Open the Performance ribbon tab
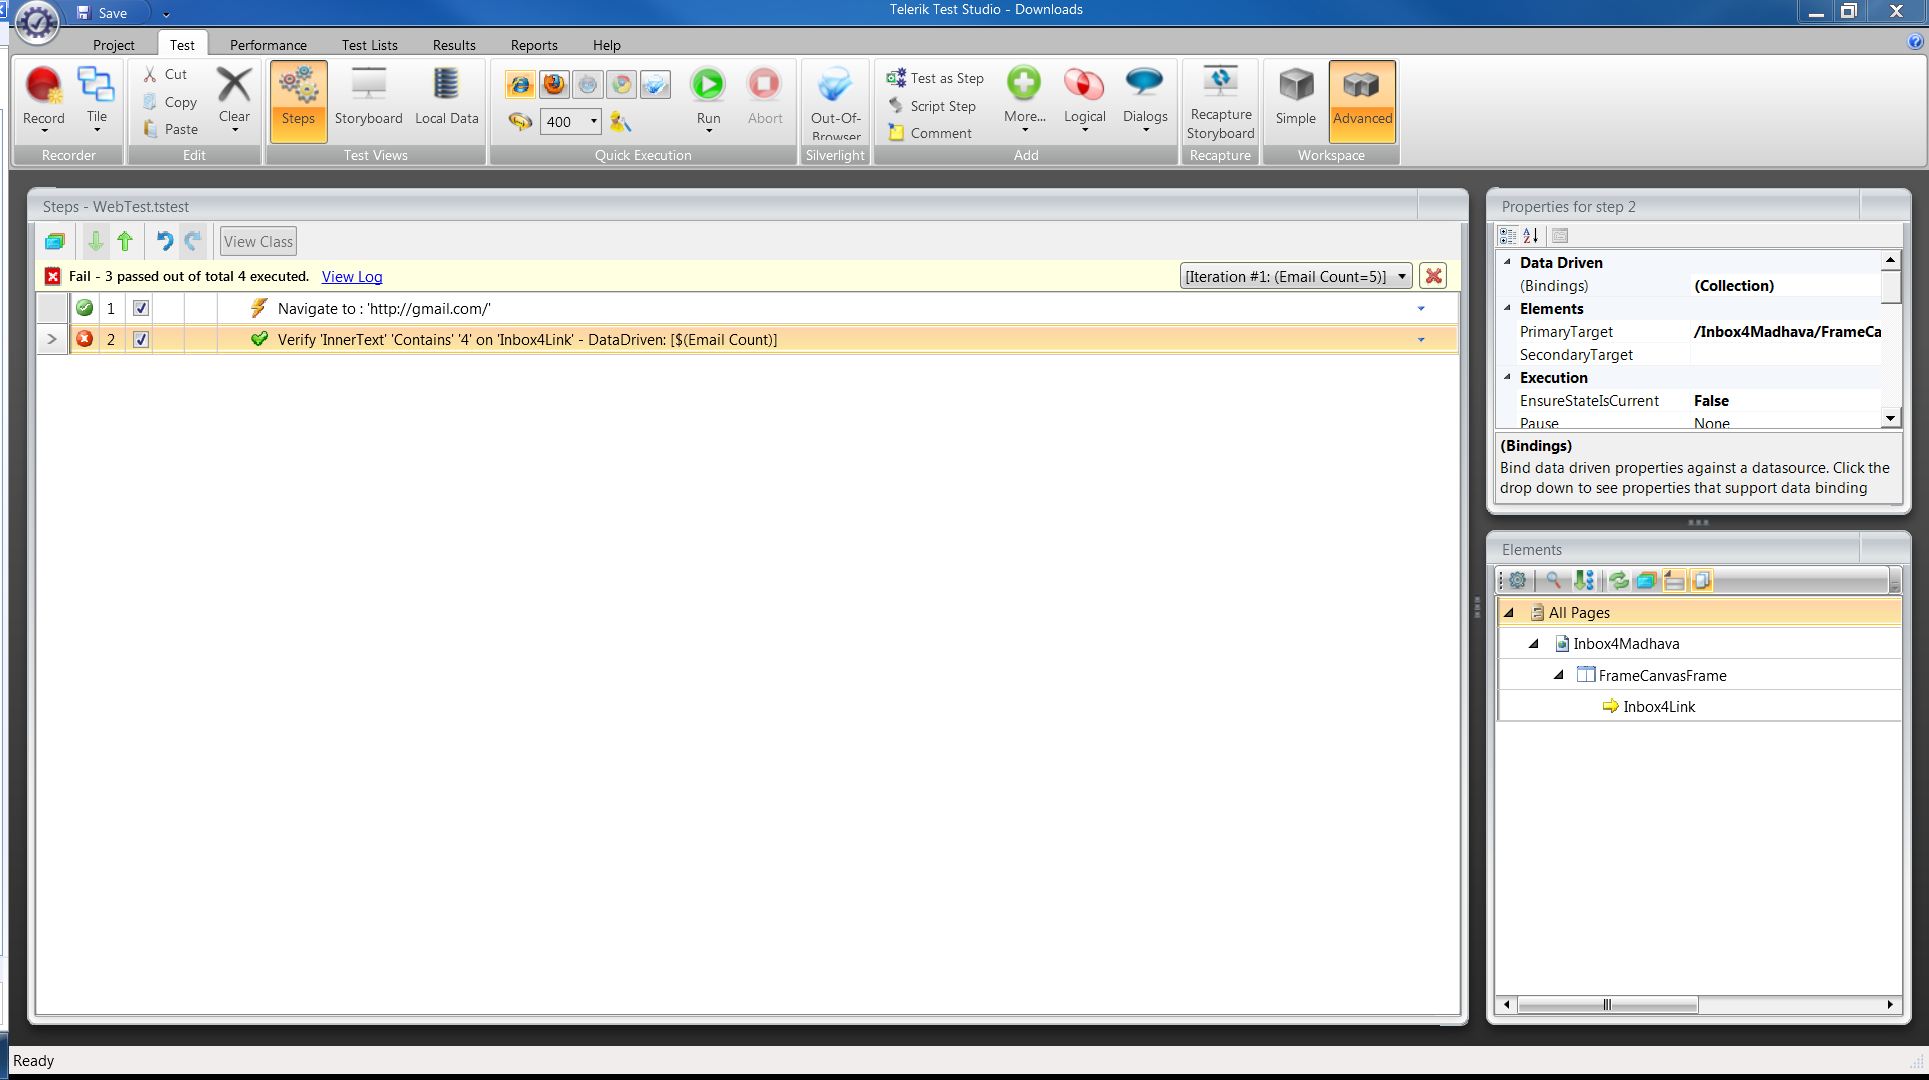The height and width of the screenshot is (1080, 1929). click(x=268, y=45)
